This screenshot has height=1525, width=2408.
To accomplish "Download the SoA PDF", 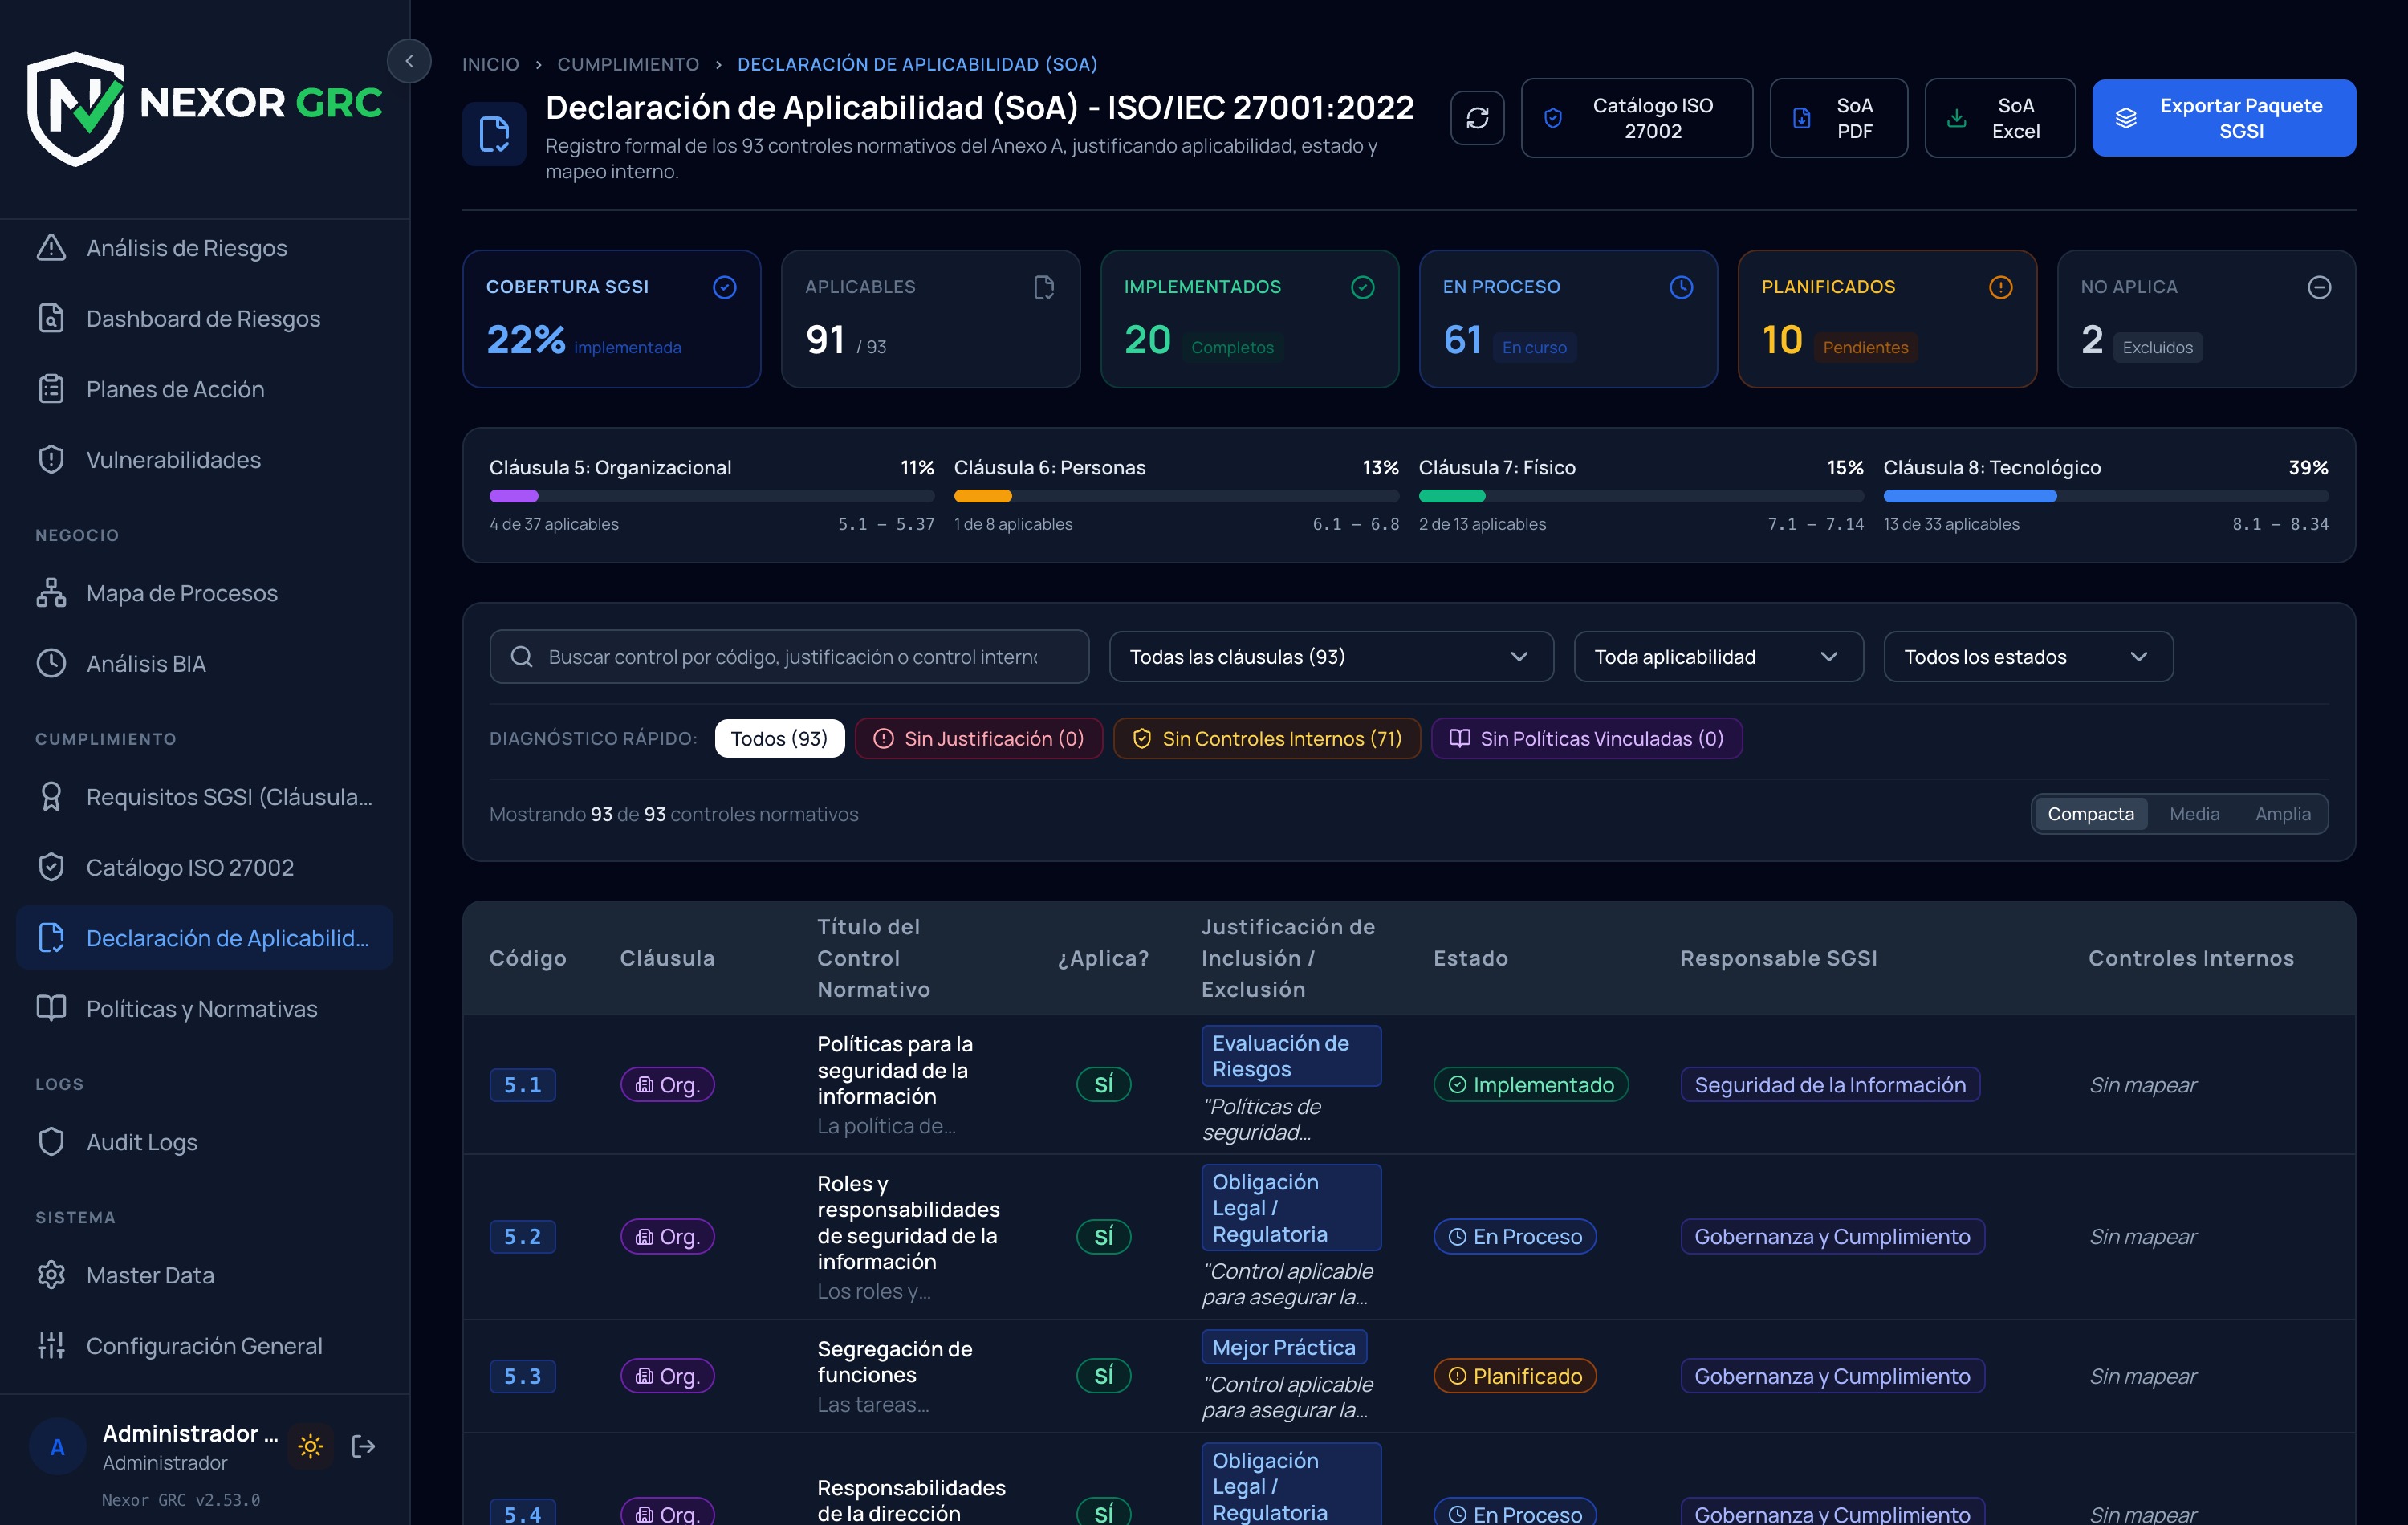I will 1838,118.
